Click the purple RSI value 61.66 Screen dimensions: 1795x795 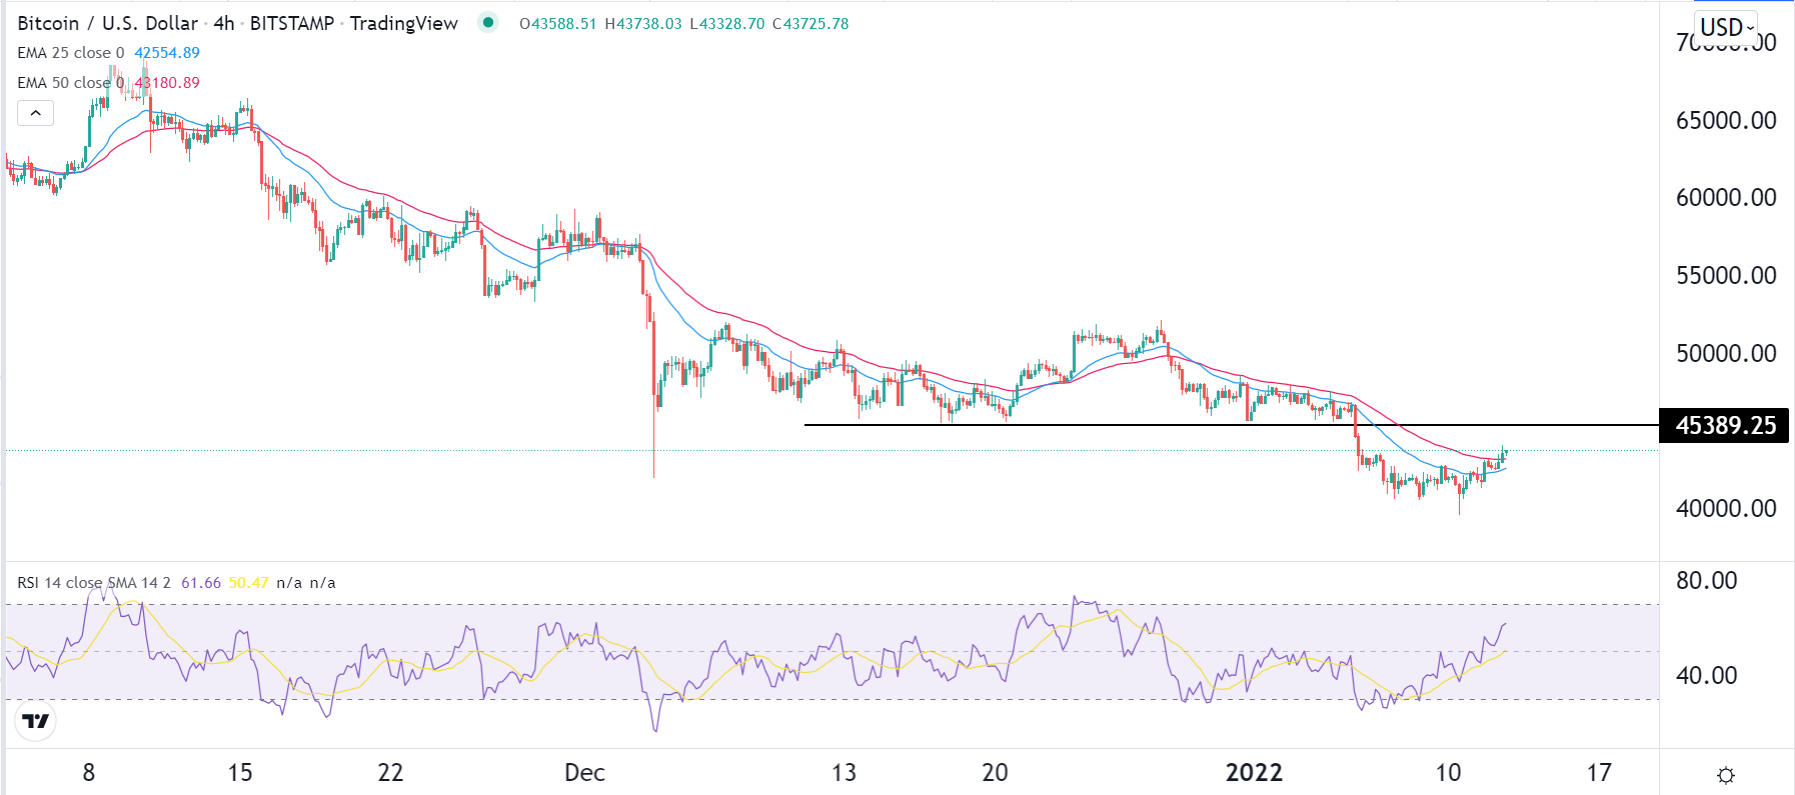[201, 583]
